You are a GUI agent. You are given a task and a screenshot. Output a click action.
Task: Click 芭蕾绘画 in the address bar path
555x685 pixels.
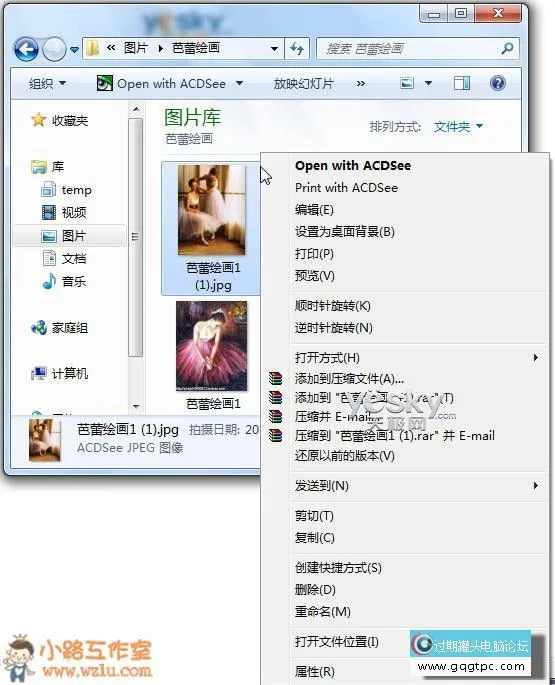pos(196,48)
